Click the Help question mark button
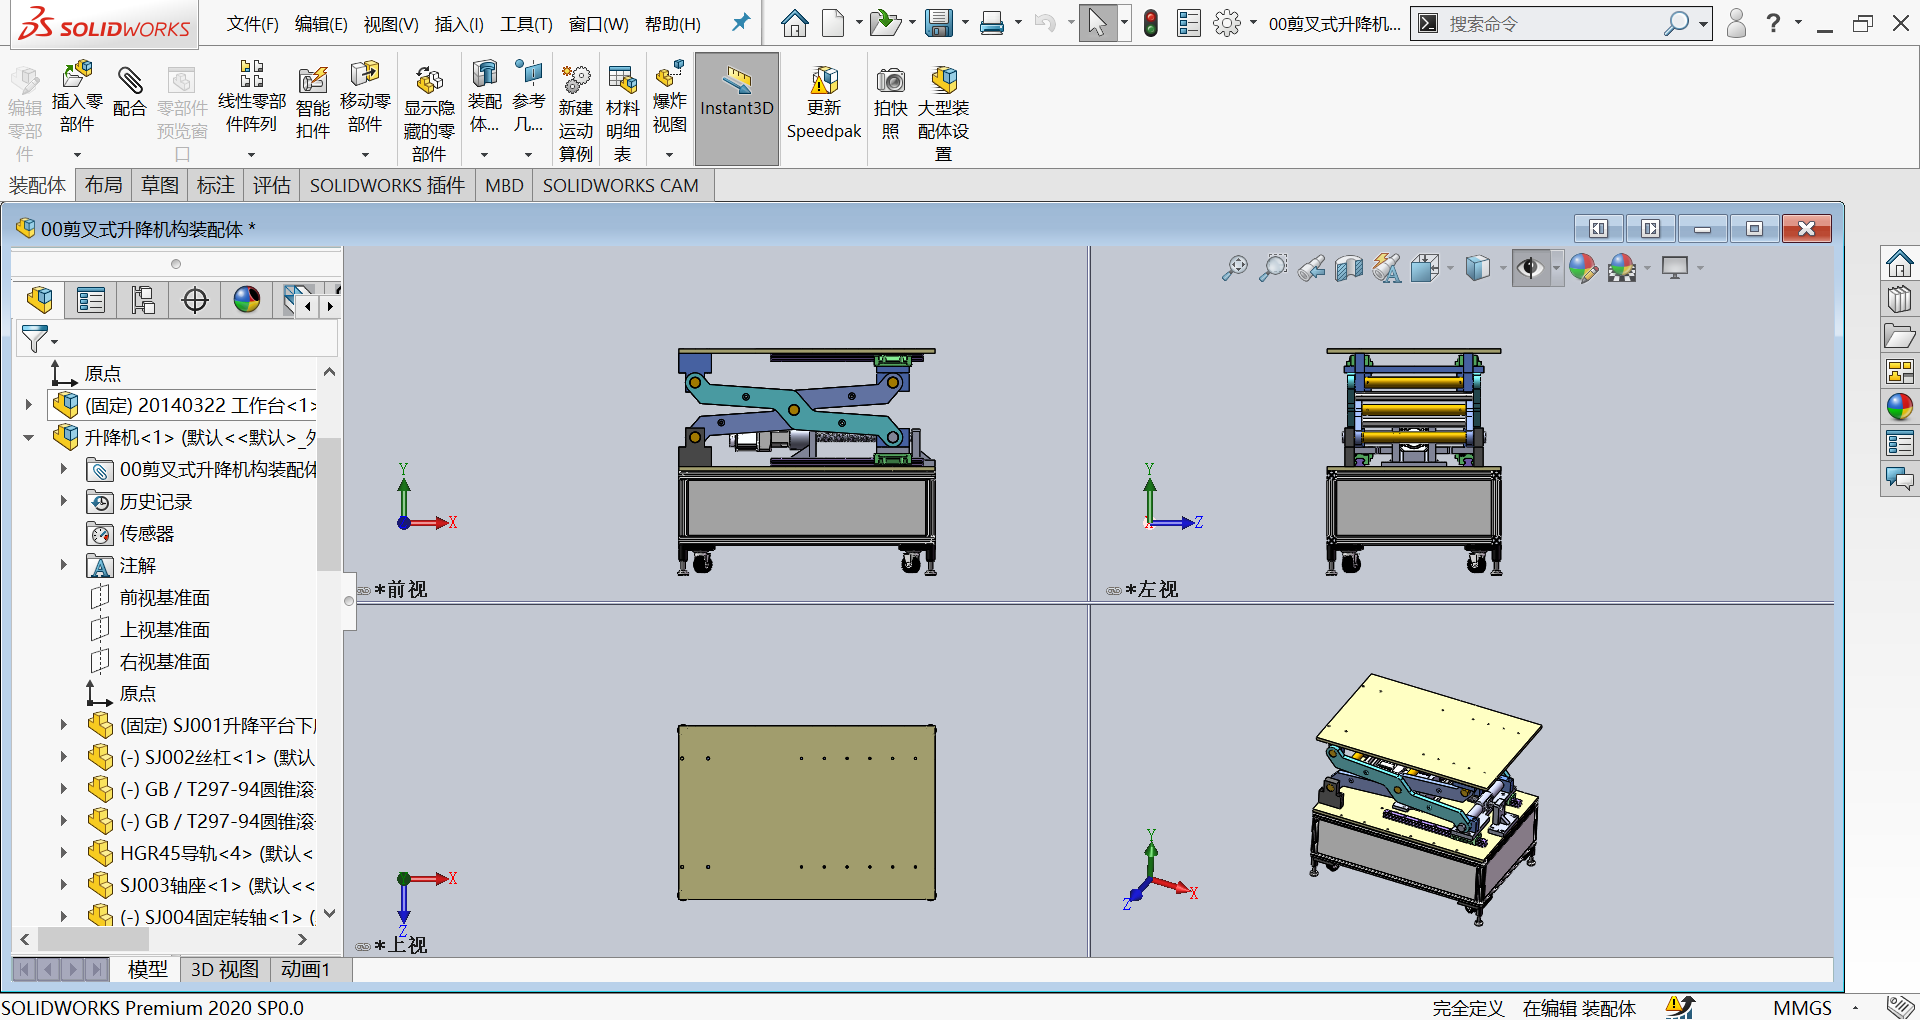Image resolution: width=1920 pixels, height=1020 pixels. click(x=1773, y=23)
